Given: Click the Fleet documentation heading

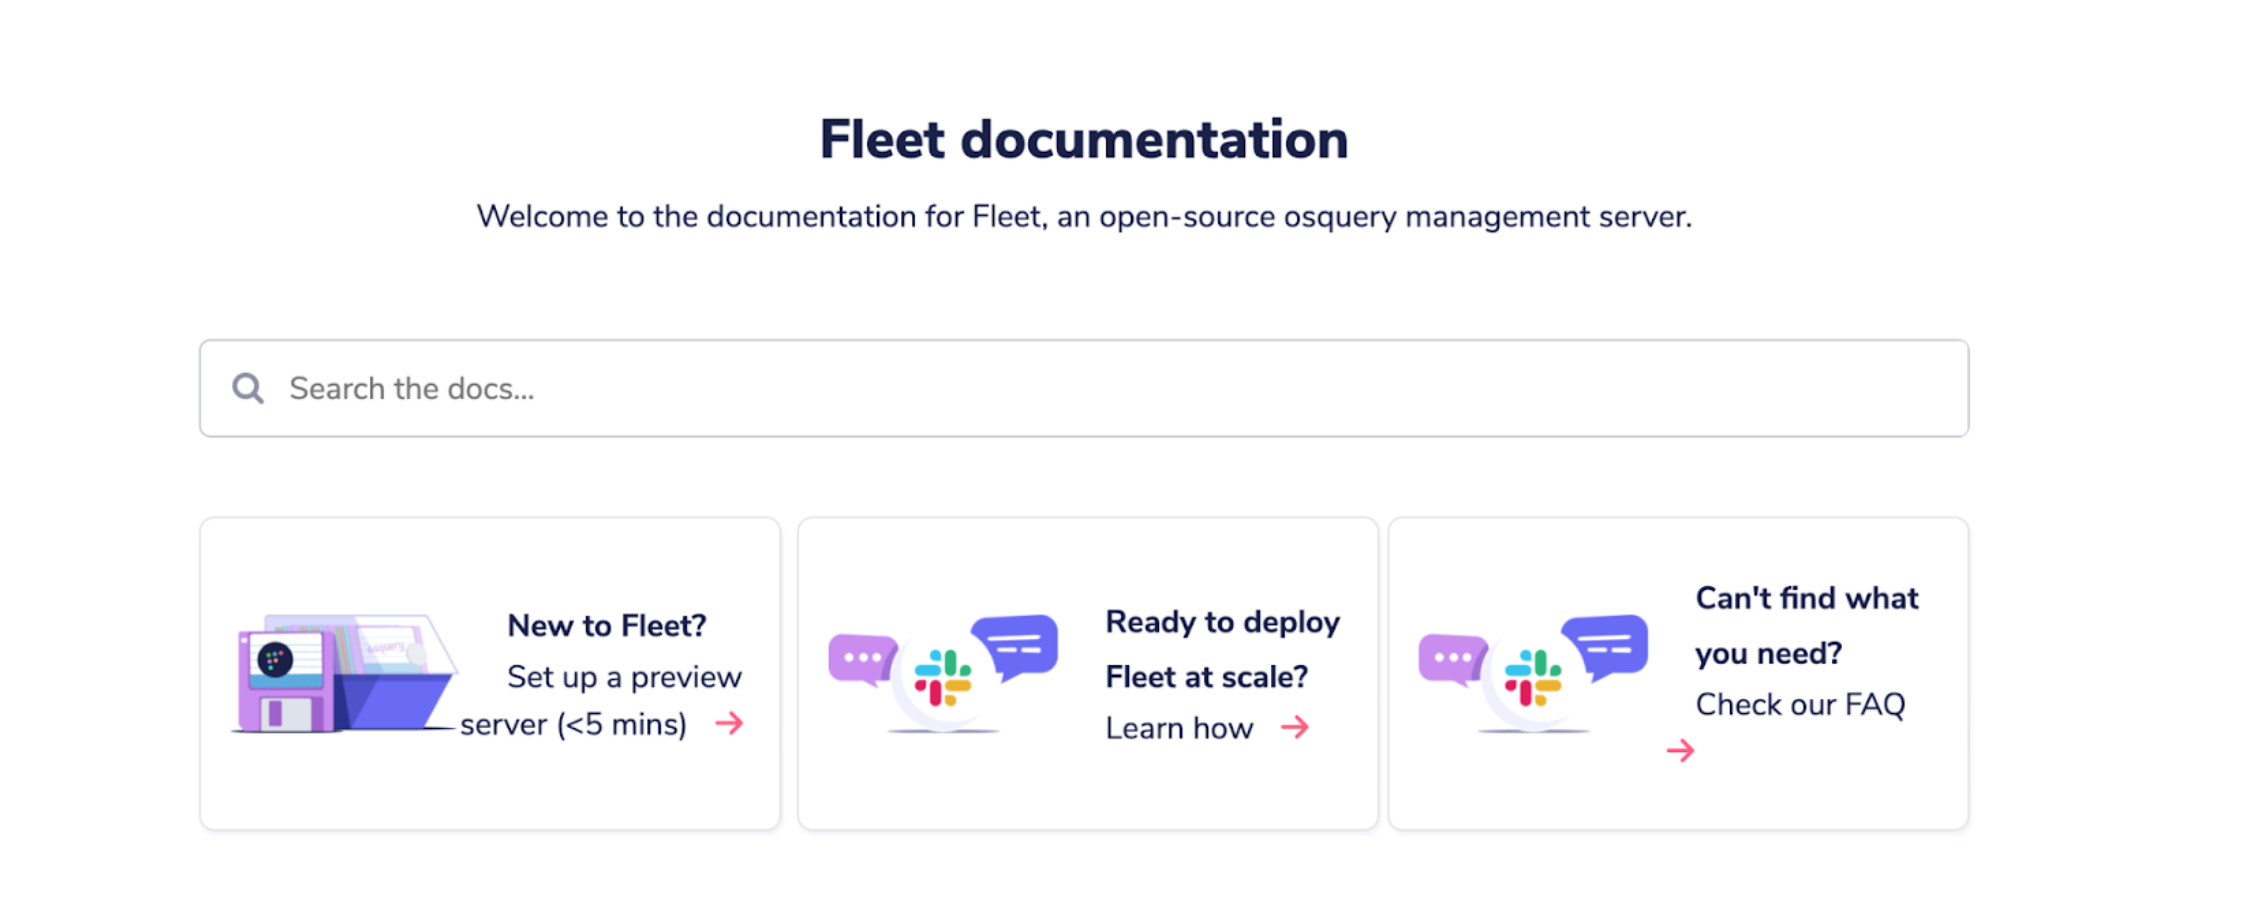Looking at the screenshot, I should pos(1083,138).
